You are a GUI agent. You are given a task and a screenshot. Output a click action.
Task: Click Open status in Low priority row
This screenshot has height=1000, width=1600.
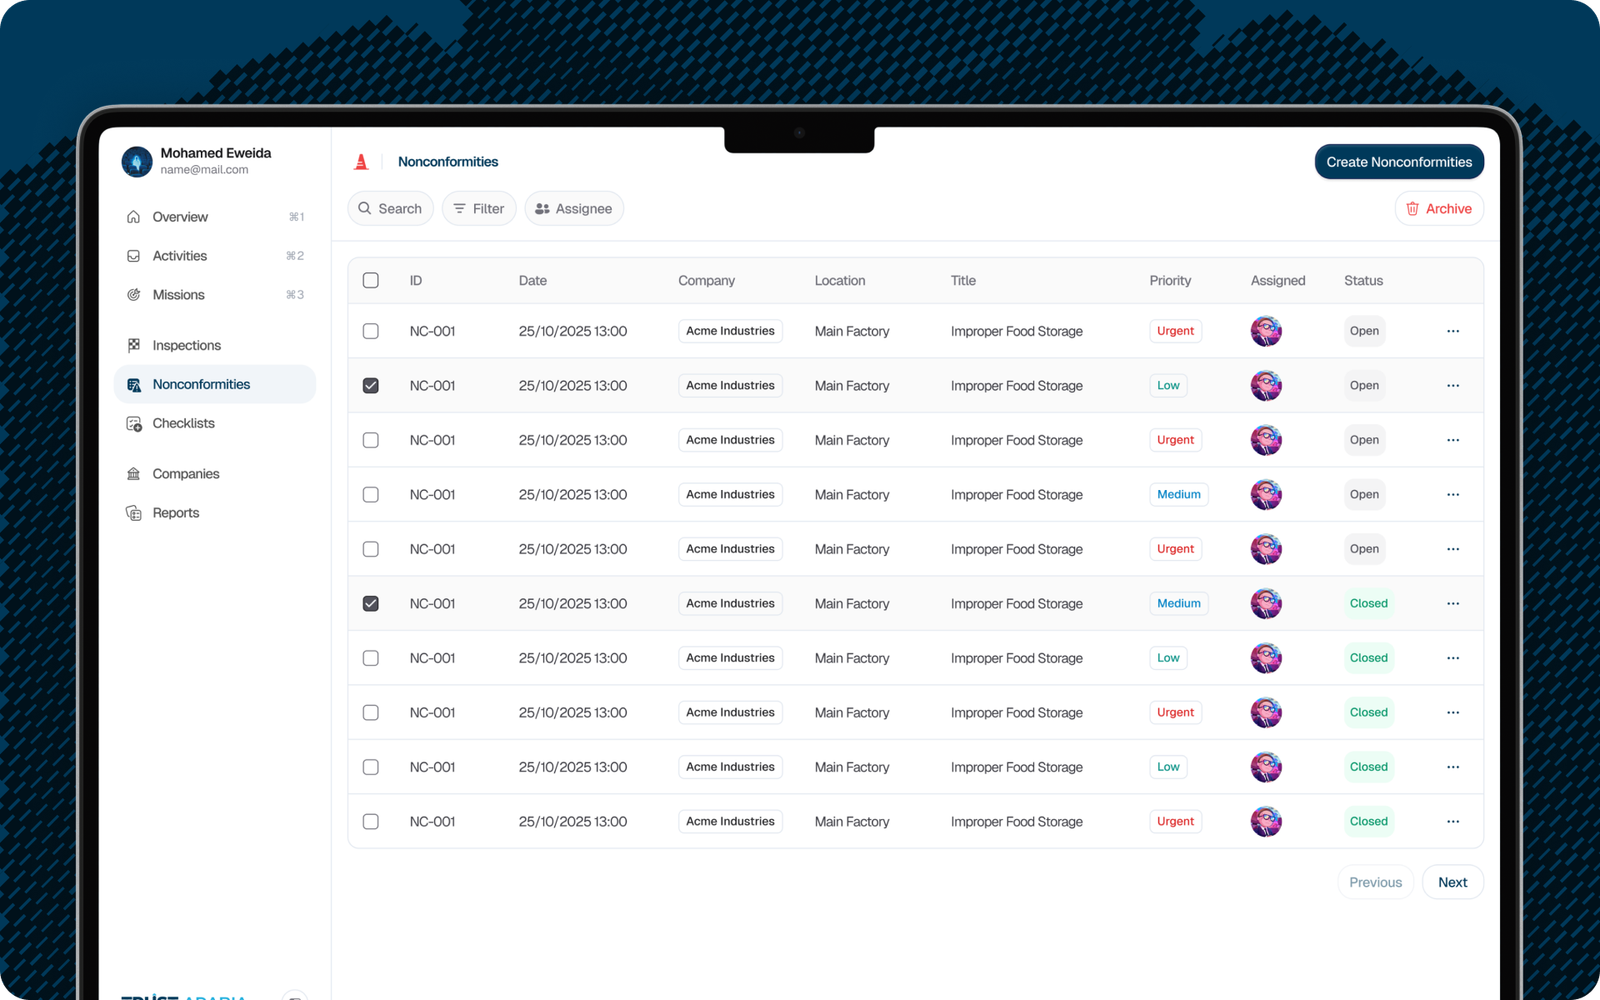[1364, 386]
